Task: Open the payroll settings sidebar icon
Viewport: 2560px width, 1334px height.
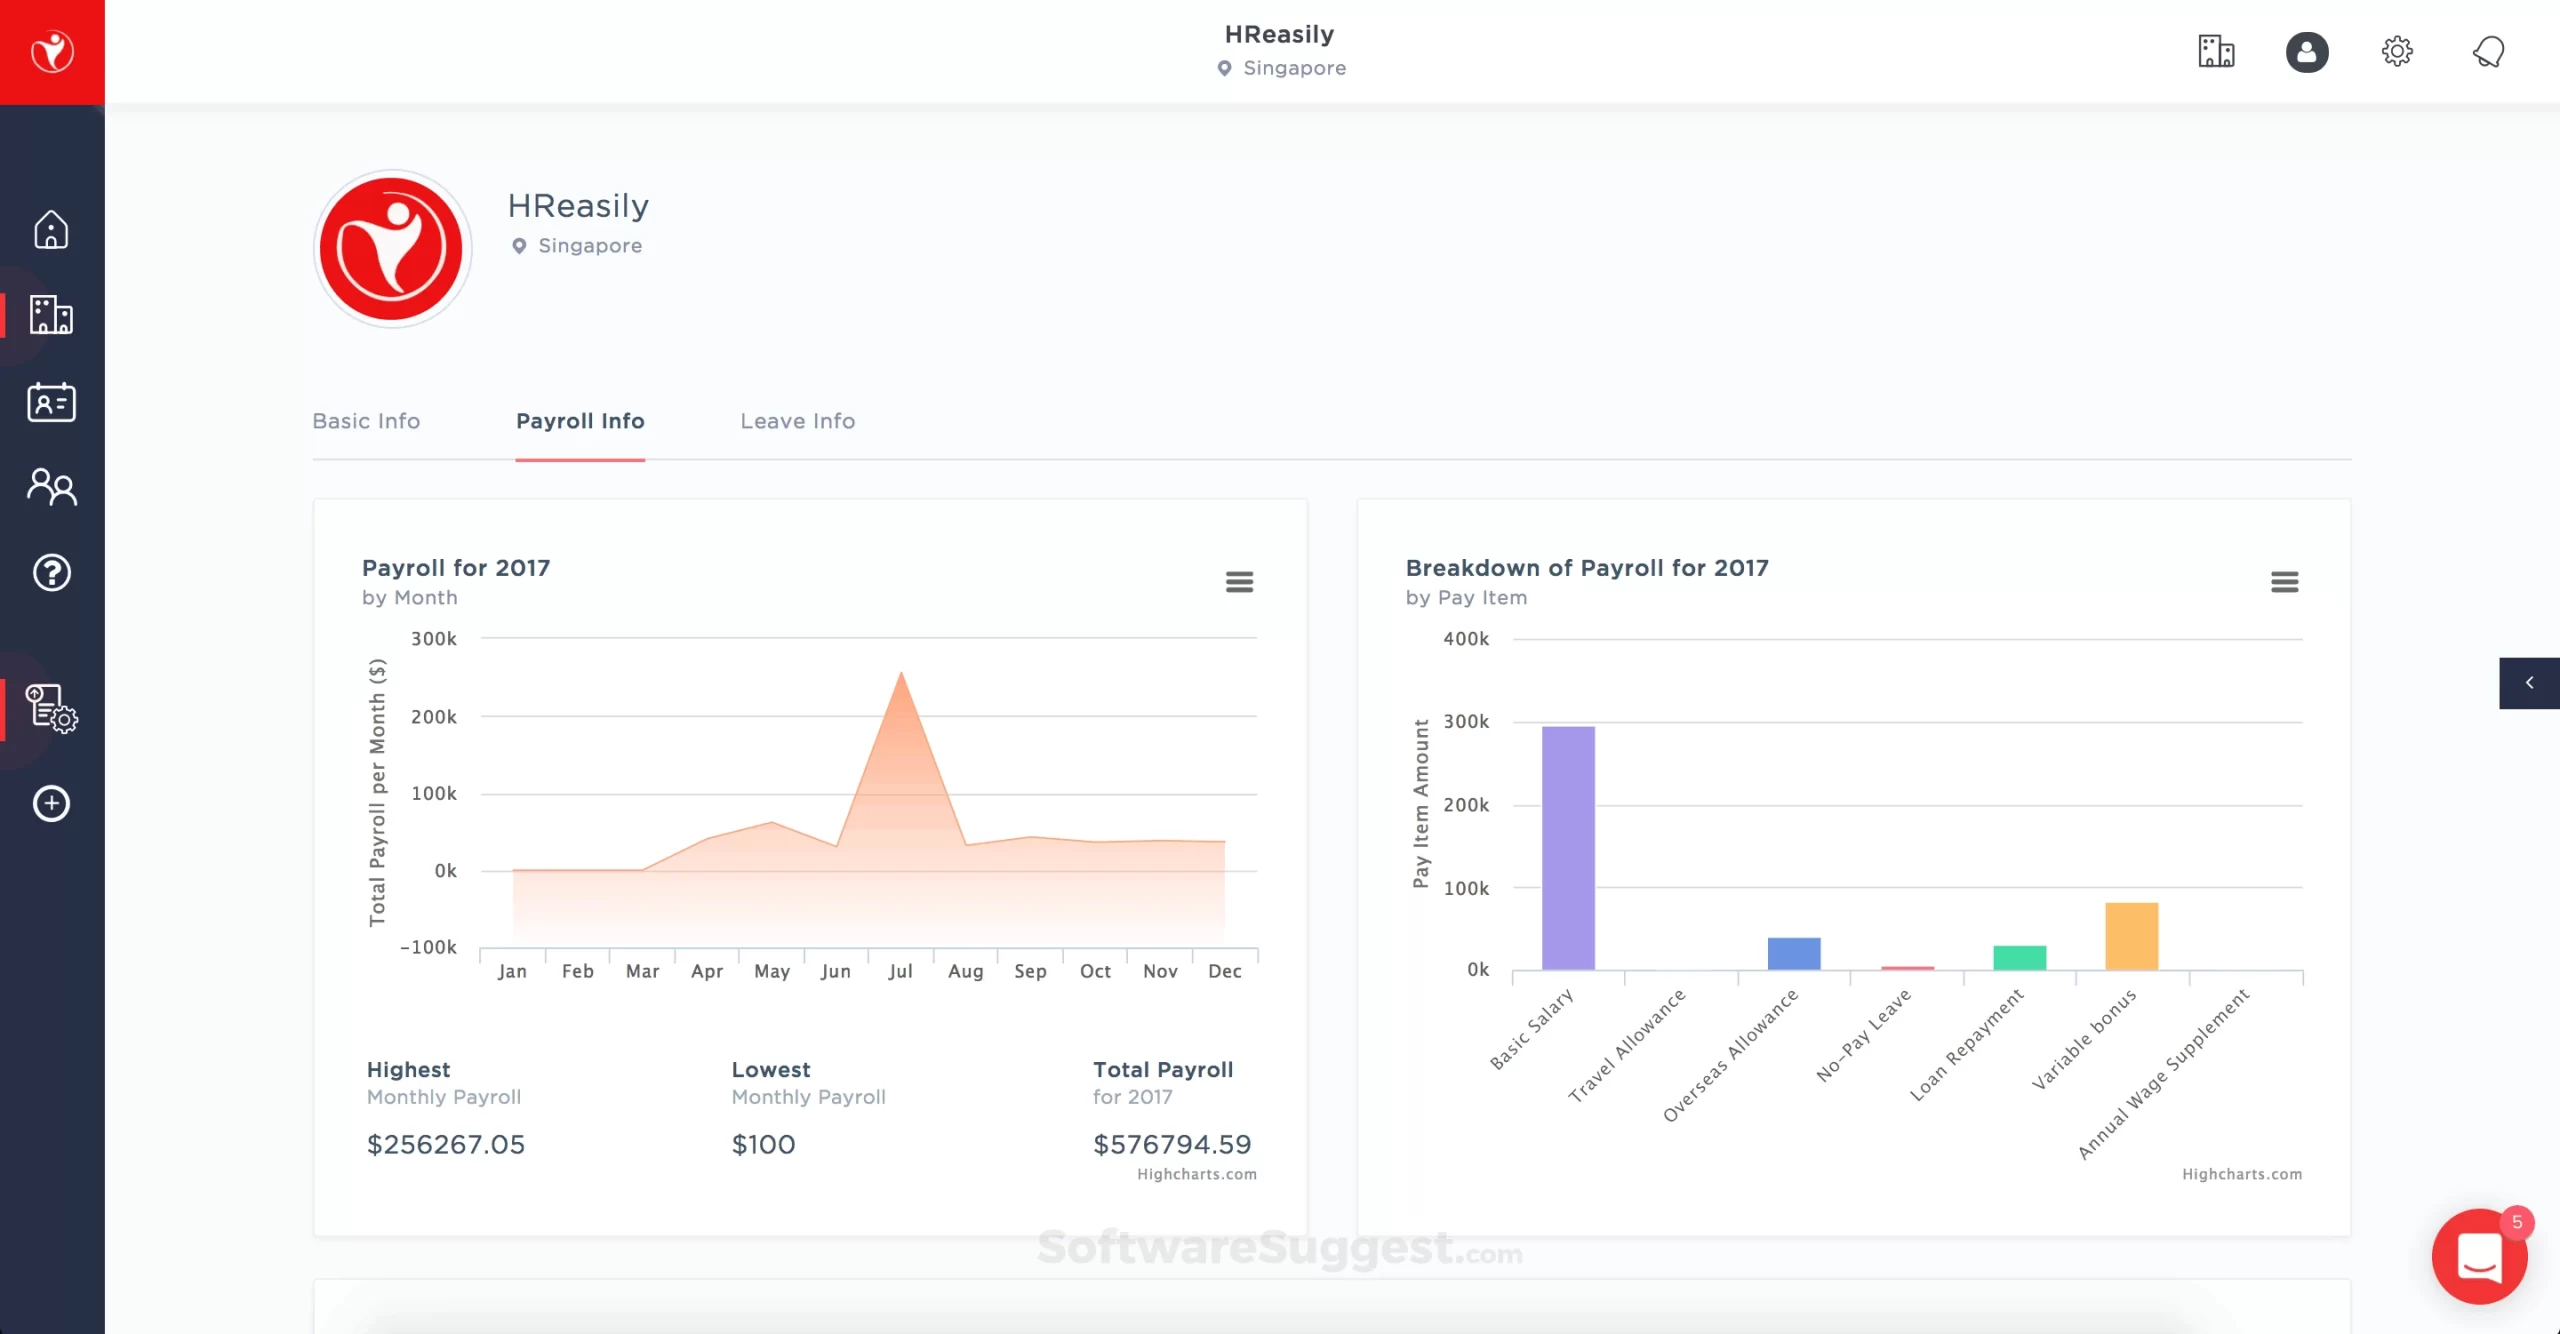Action: [51, 709]
